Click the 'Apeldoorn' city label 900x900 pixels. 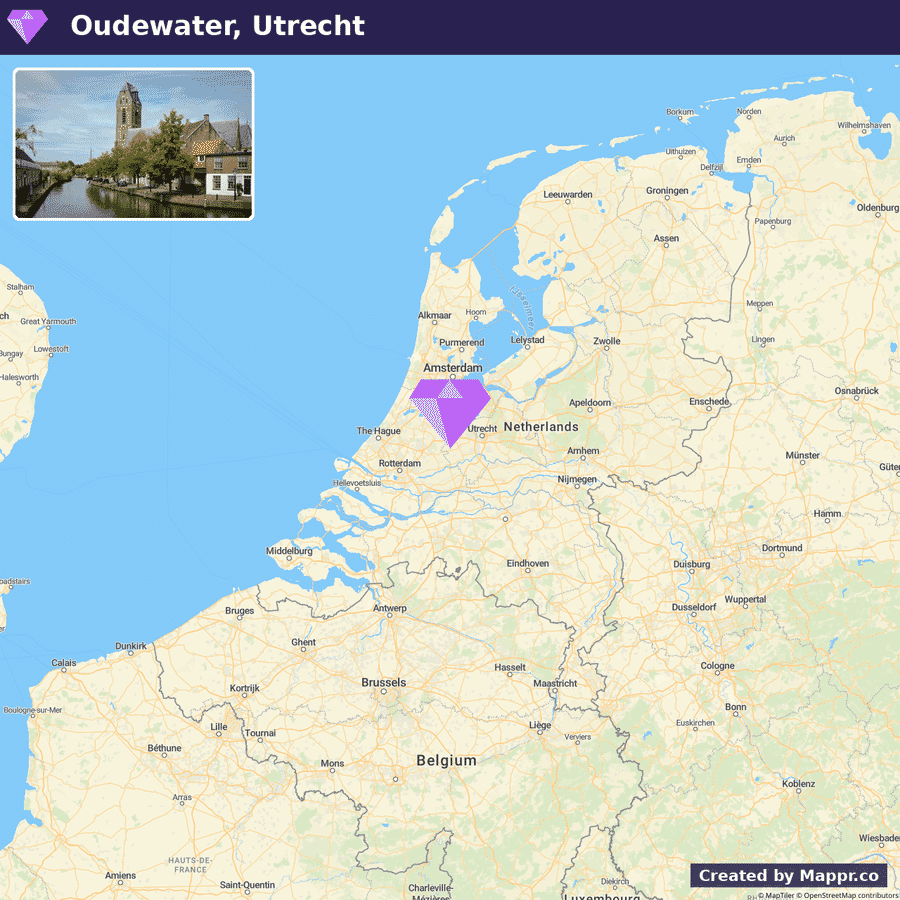coord(589,403)
